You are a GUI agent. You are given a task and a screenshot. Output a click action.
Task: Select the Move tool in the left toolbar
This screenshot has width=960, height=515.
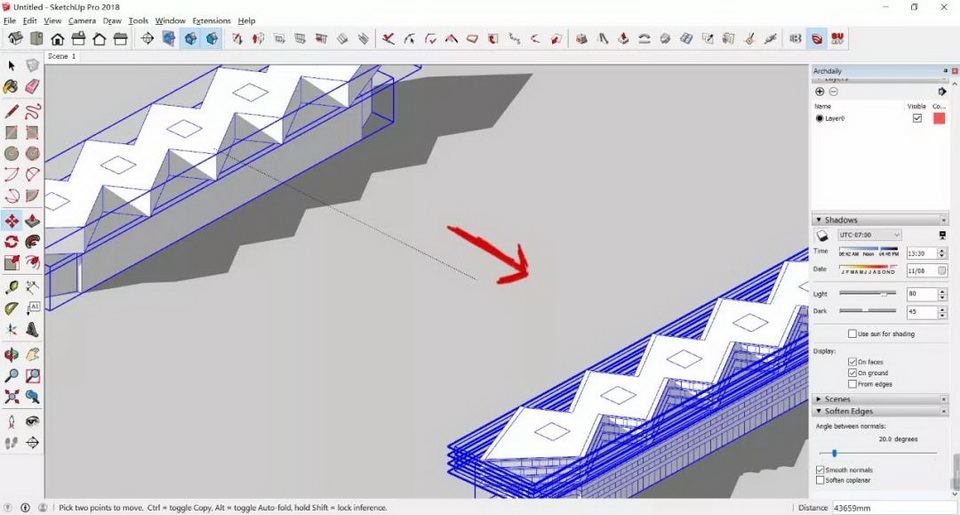point(11,221)
